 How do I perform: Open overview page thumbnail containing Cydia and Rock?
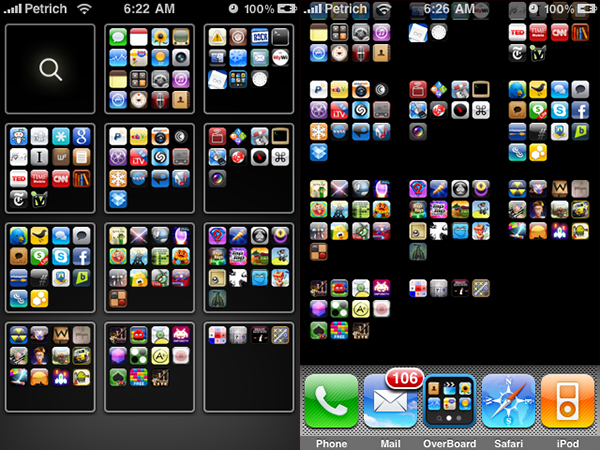(x=249, y=69)
